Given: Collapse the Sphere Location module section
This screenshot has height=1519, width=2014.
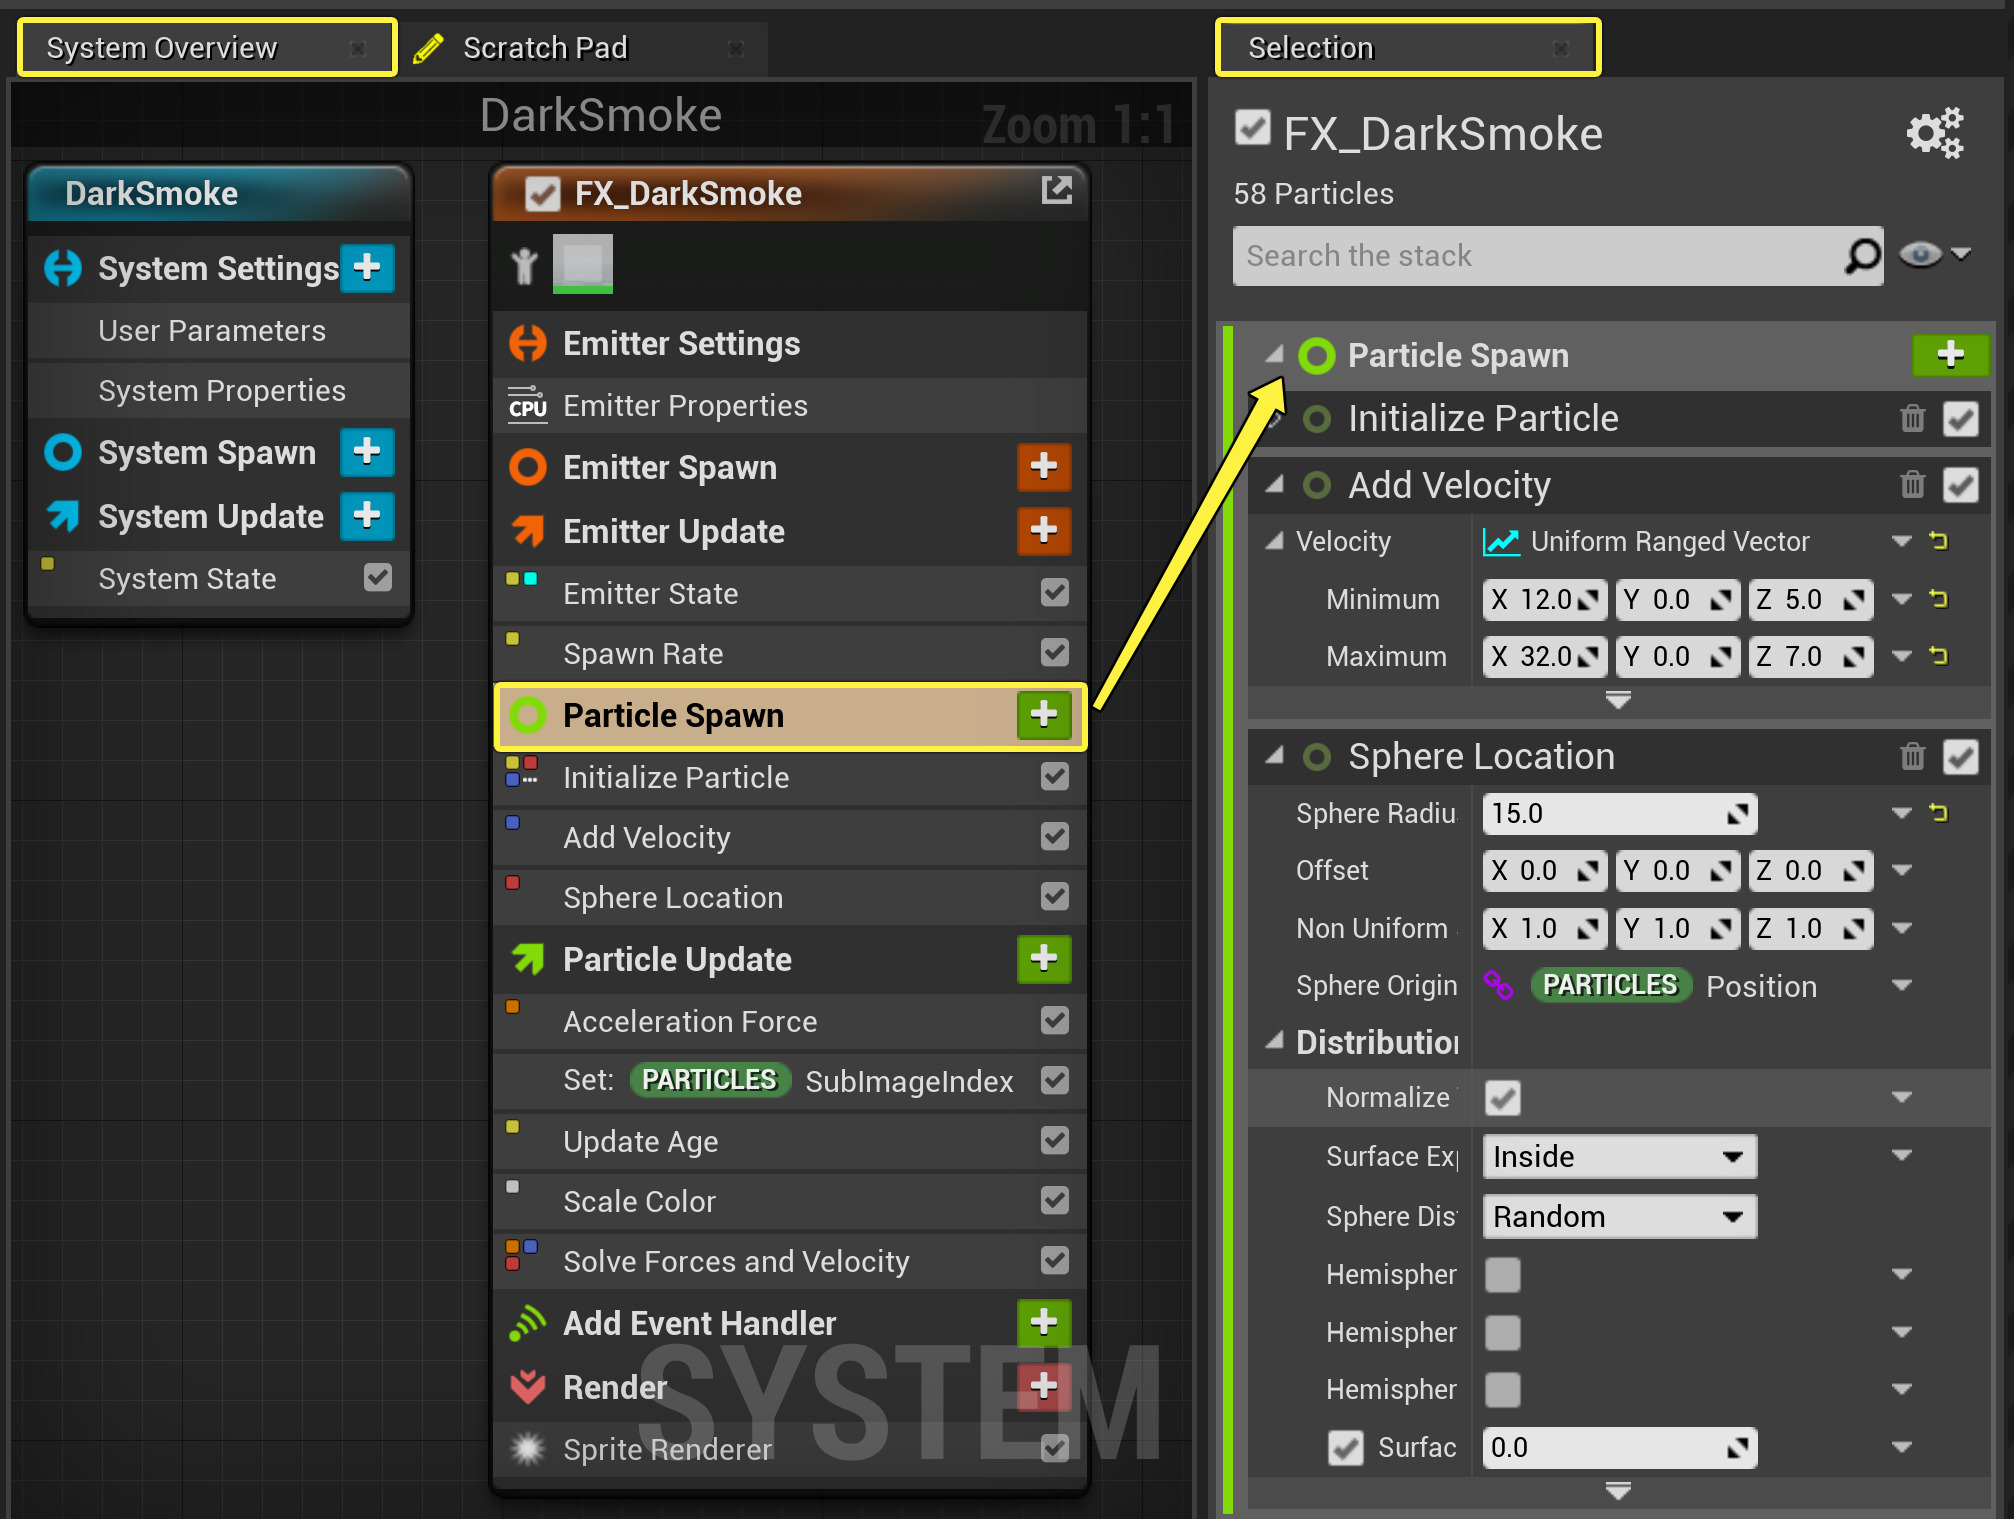Looking at the screenshot, I should click(x=1274, y=756).
